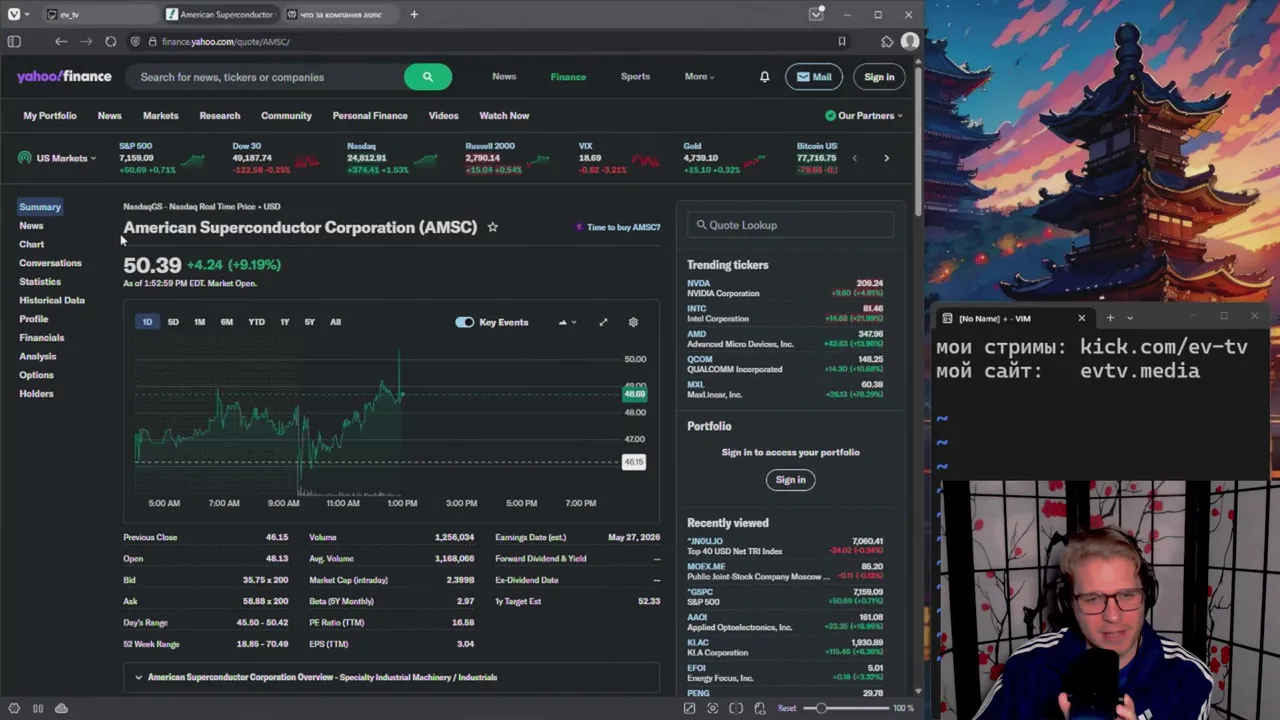The width and height of the screenshot is (1280, 720).
Task: Open Personal Finance nav menu
Action: click(370, 116)
